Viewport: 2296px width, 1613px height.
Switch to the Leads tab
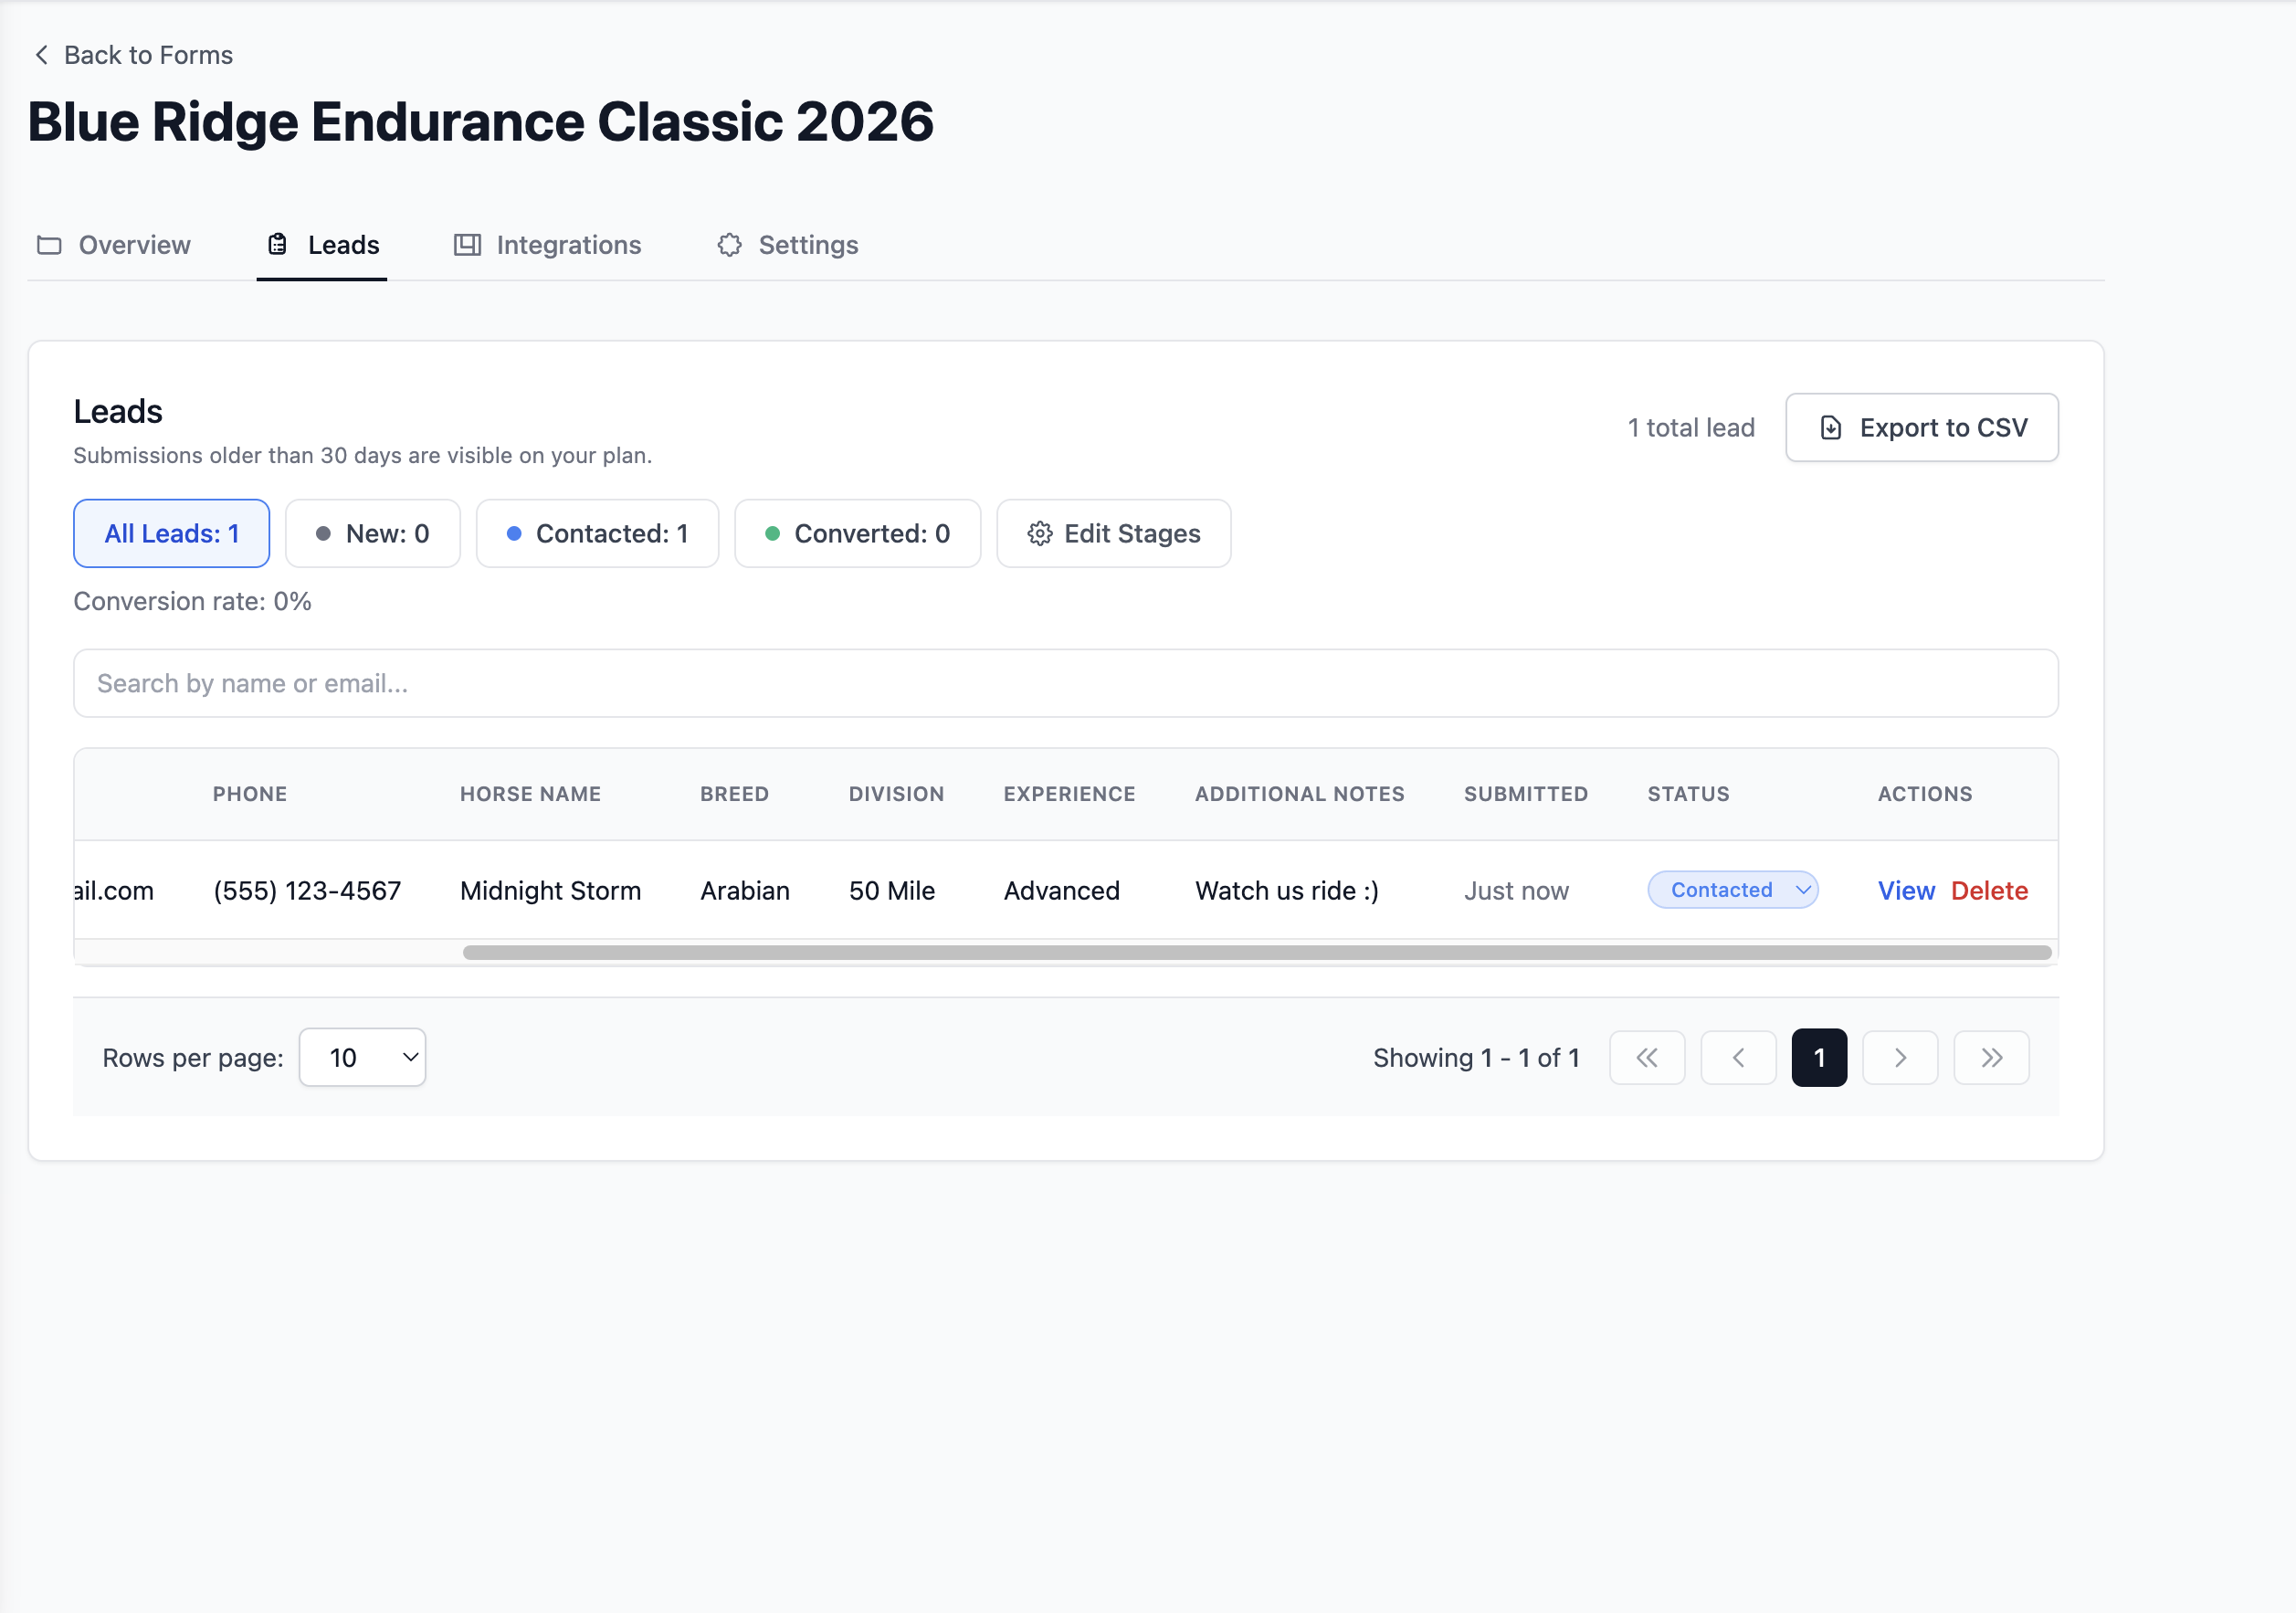pos(322,245)
